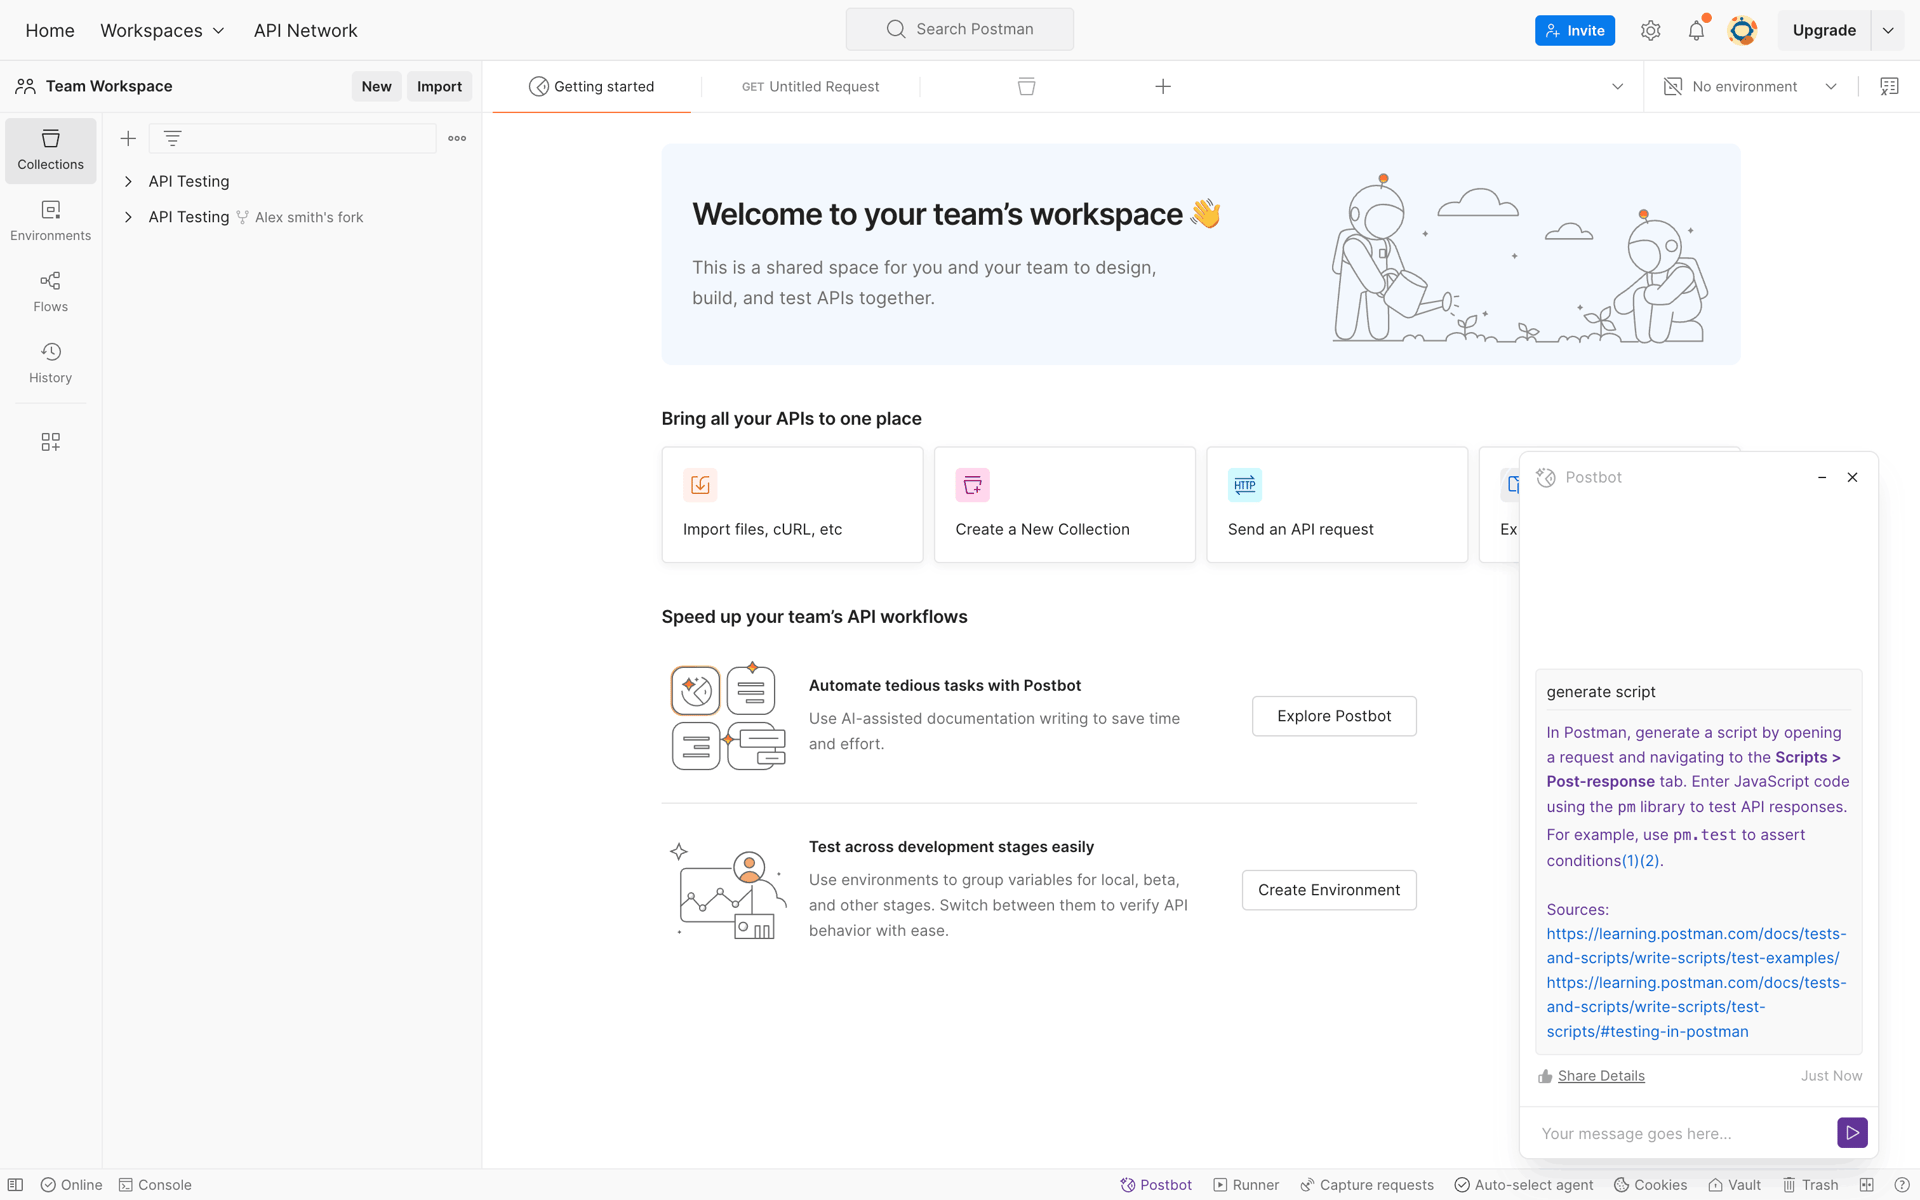Open the test-examples documentation link
The image size is (1920, 1200).
tap(1696, 945)
